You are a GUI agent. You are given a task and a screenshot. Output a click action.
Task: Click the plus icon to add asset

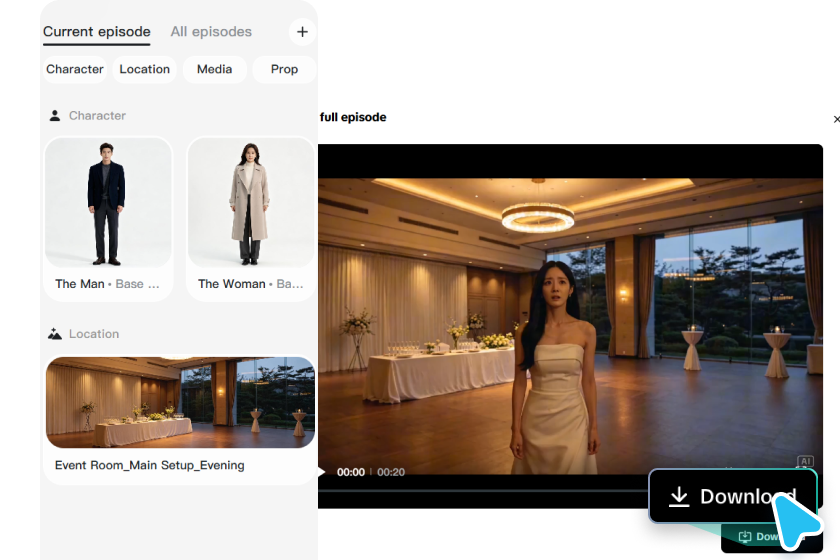tap(302, 32)
